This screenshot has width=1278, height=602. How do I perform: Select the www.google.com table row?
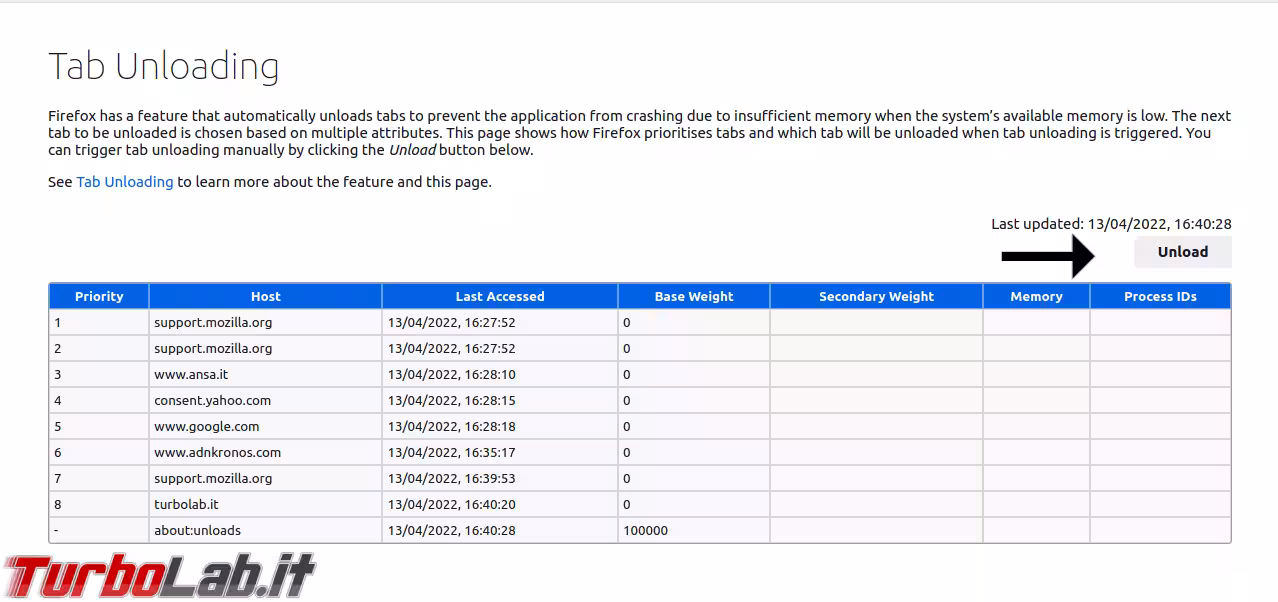[x=265, y=426]
